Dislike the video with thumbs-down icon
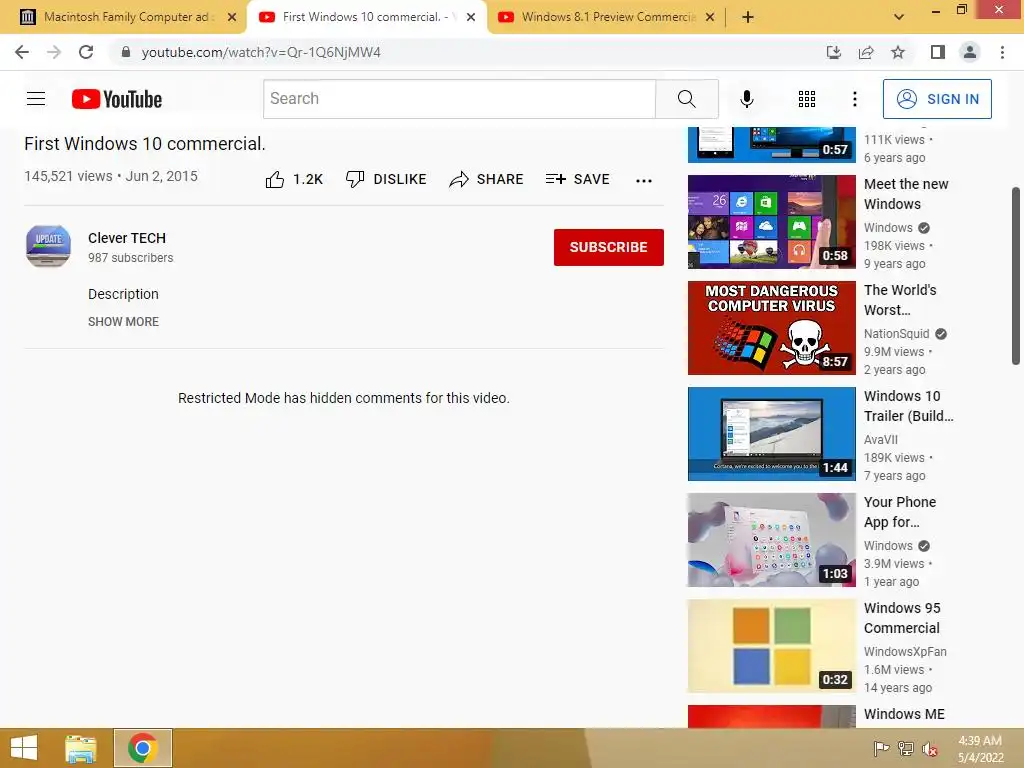The width and height of the screenshot is (1024, 768). (355, 180)
